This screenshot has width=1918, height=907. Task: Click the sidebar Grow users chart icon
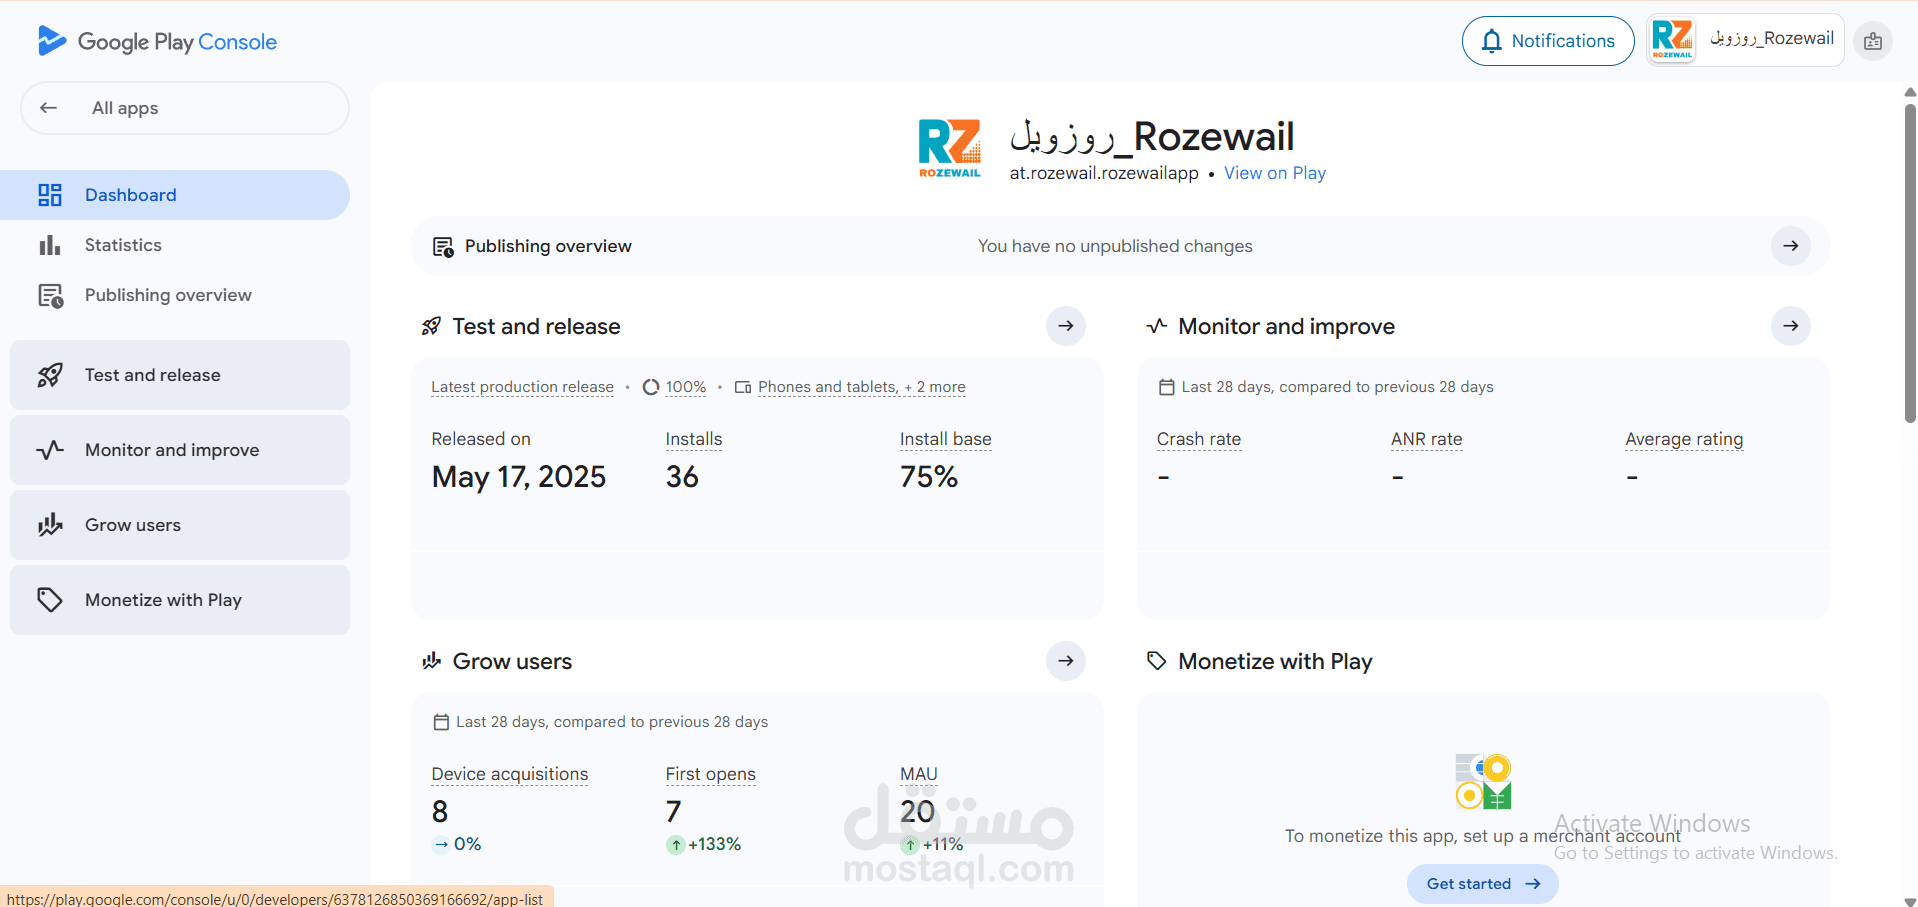tap(50, 525)
